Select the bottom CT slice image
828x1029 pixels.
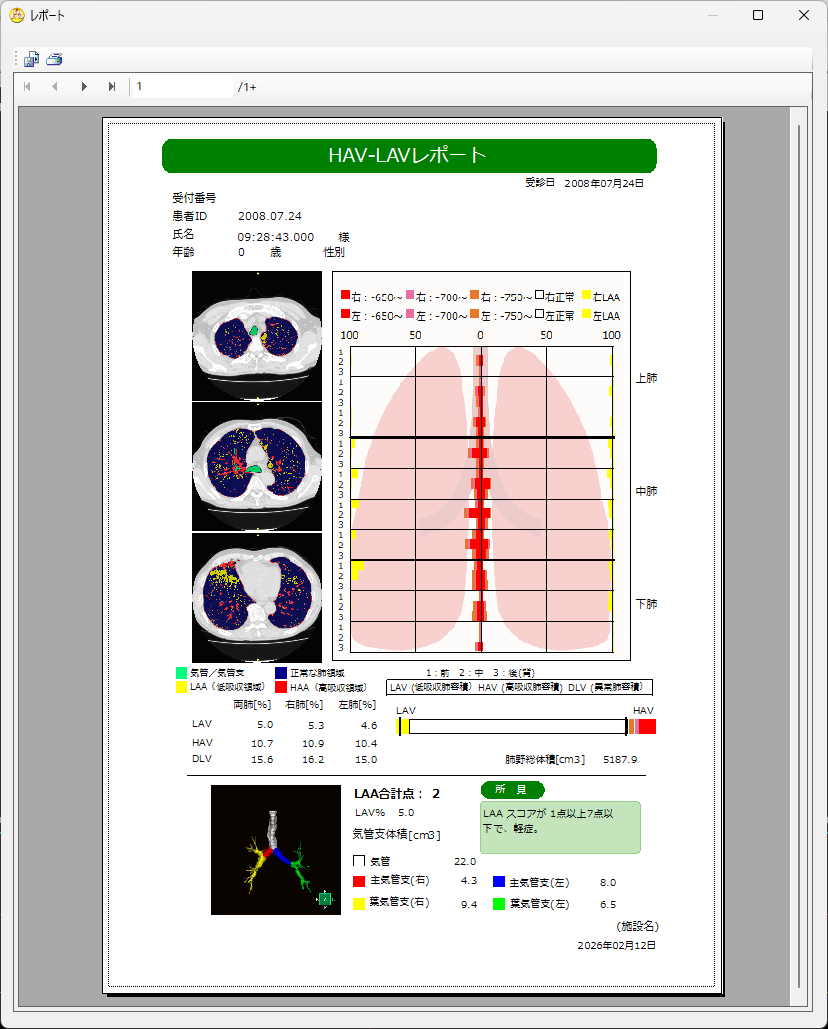(x=257, y=597)
